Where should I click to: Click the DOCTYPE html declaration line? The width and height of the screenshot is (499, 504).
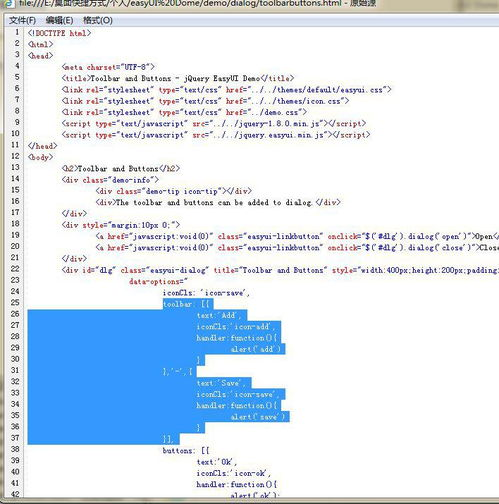59,33
